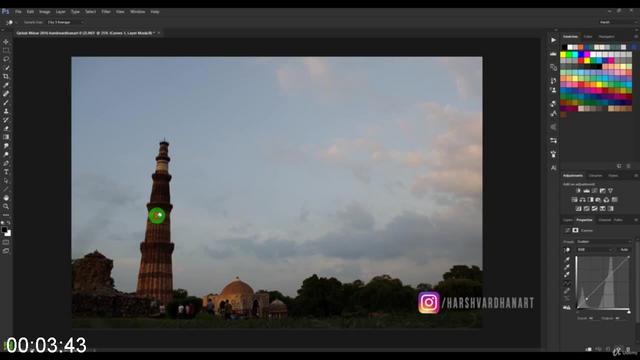The width and height of the screenshot is (640, 360).
Task: Open Properties panel options menu
Action: (x=636, y=220)
